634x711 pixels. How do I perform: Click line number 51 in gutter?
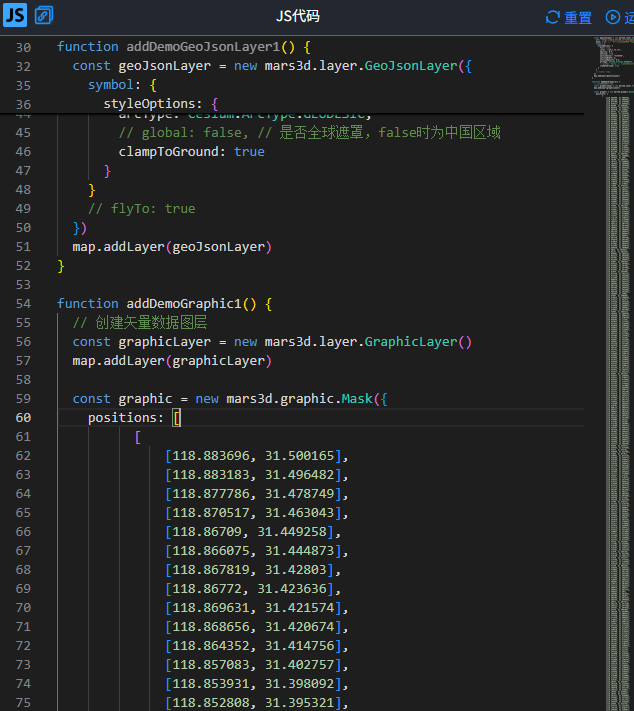point(23,247)
